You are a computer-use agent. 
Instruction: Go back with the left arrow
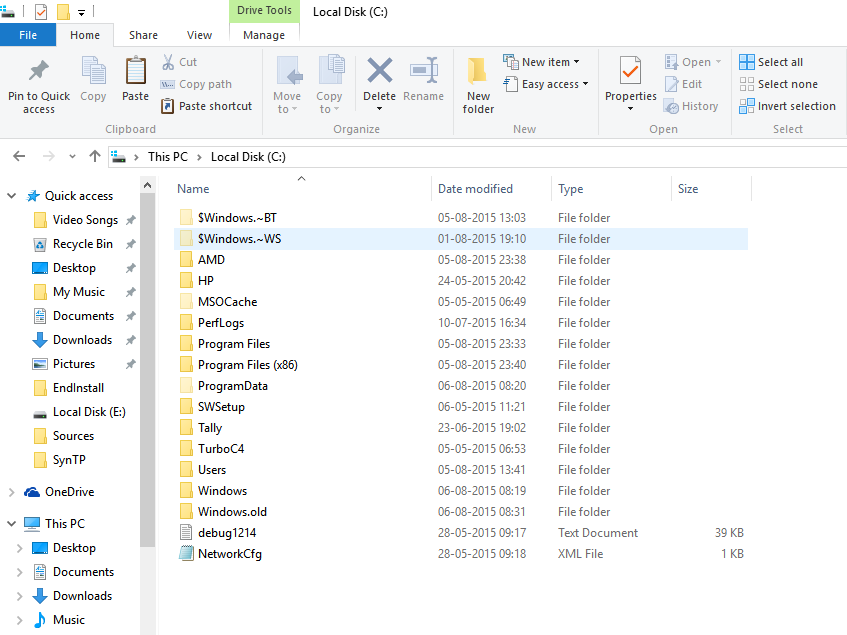click(x=19, y=157)
